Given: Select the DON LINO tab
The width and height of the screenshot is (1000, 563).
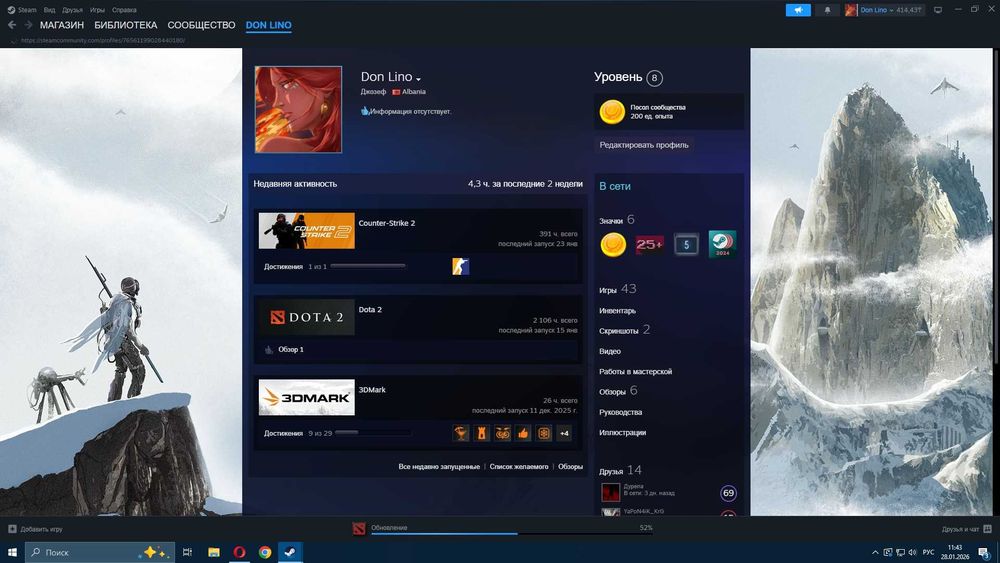Looking at the screenshot, I should click(x=268, y=25).
